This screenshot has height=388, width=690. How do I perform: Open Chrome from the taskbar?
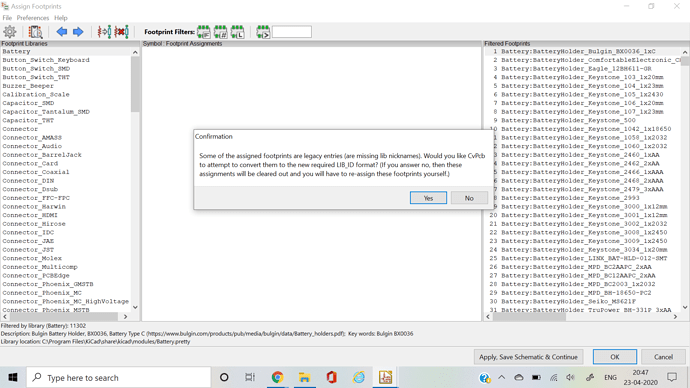coord(277,377)
